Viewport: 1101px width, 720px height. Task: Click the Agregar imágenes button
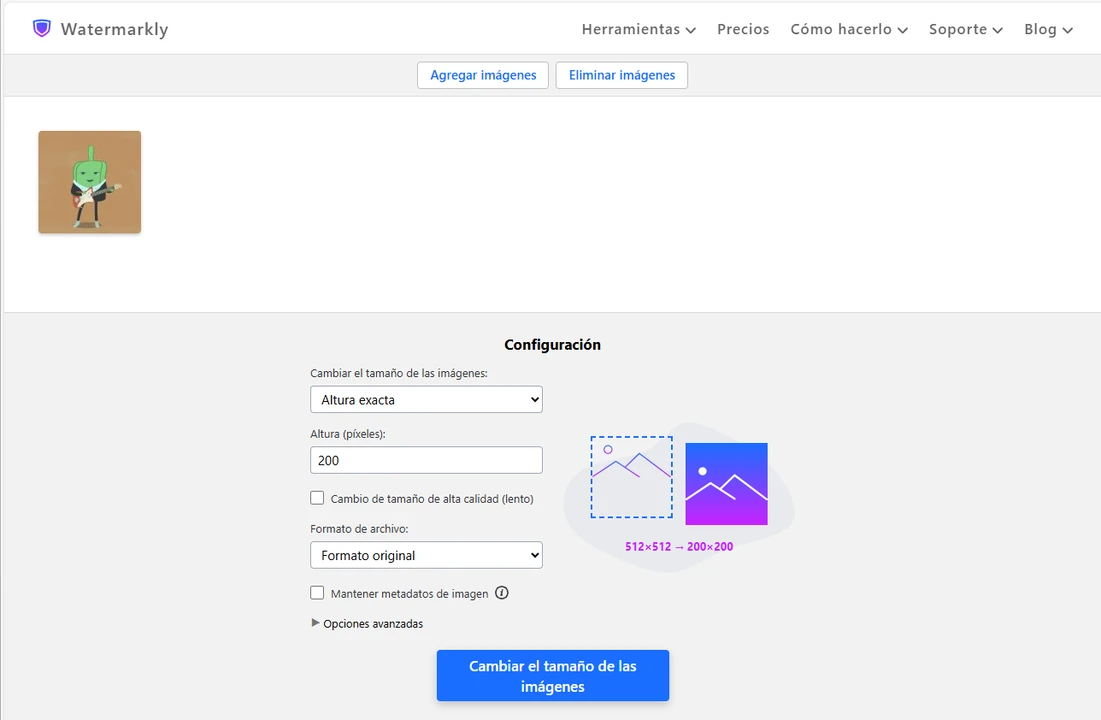click(x=483, y=75)
